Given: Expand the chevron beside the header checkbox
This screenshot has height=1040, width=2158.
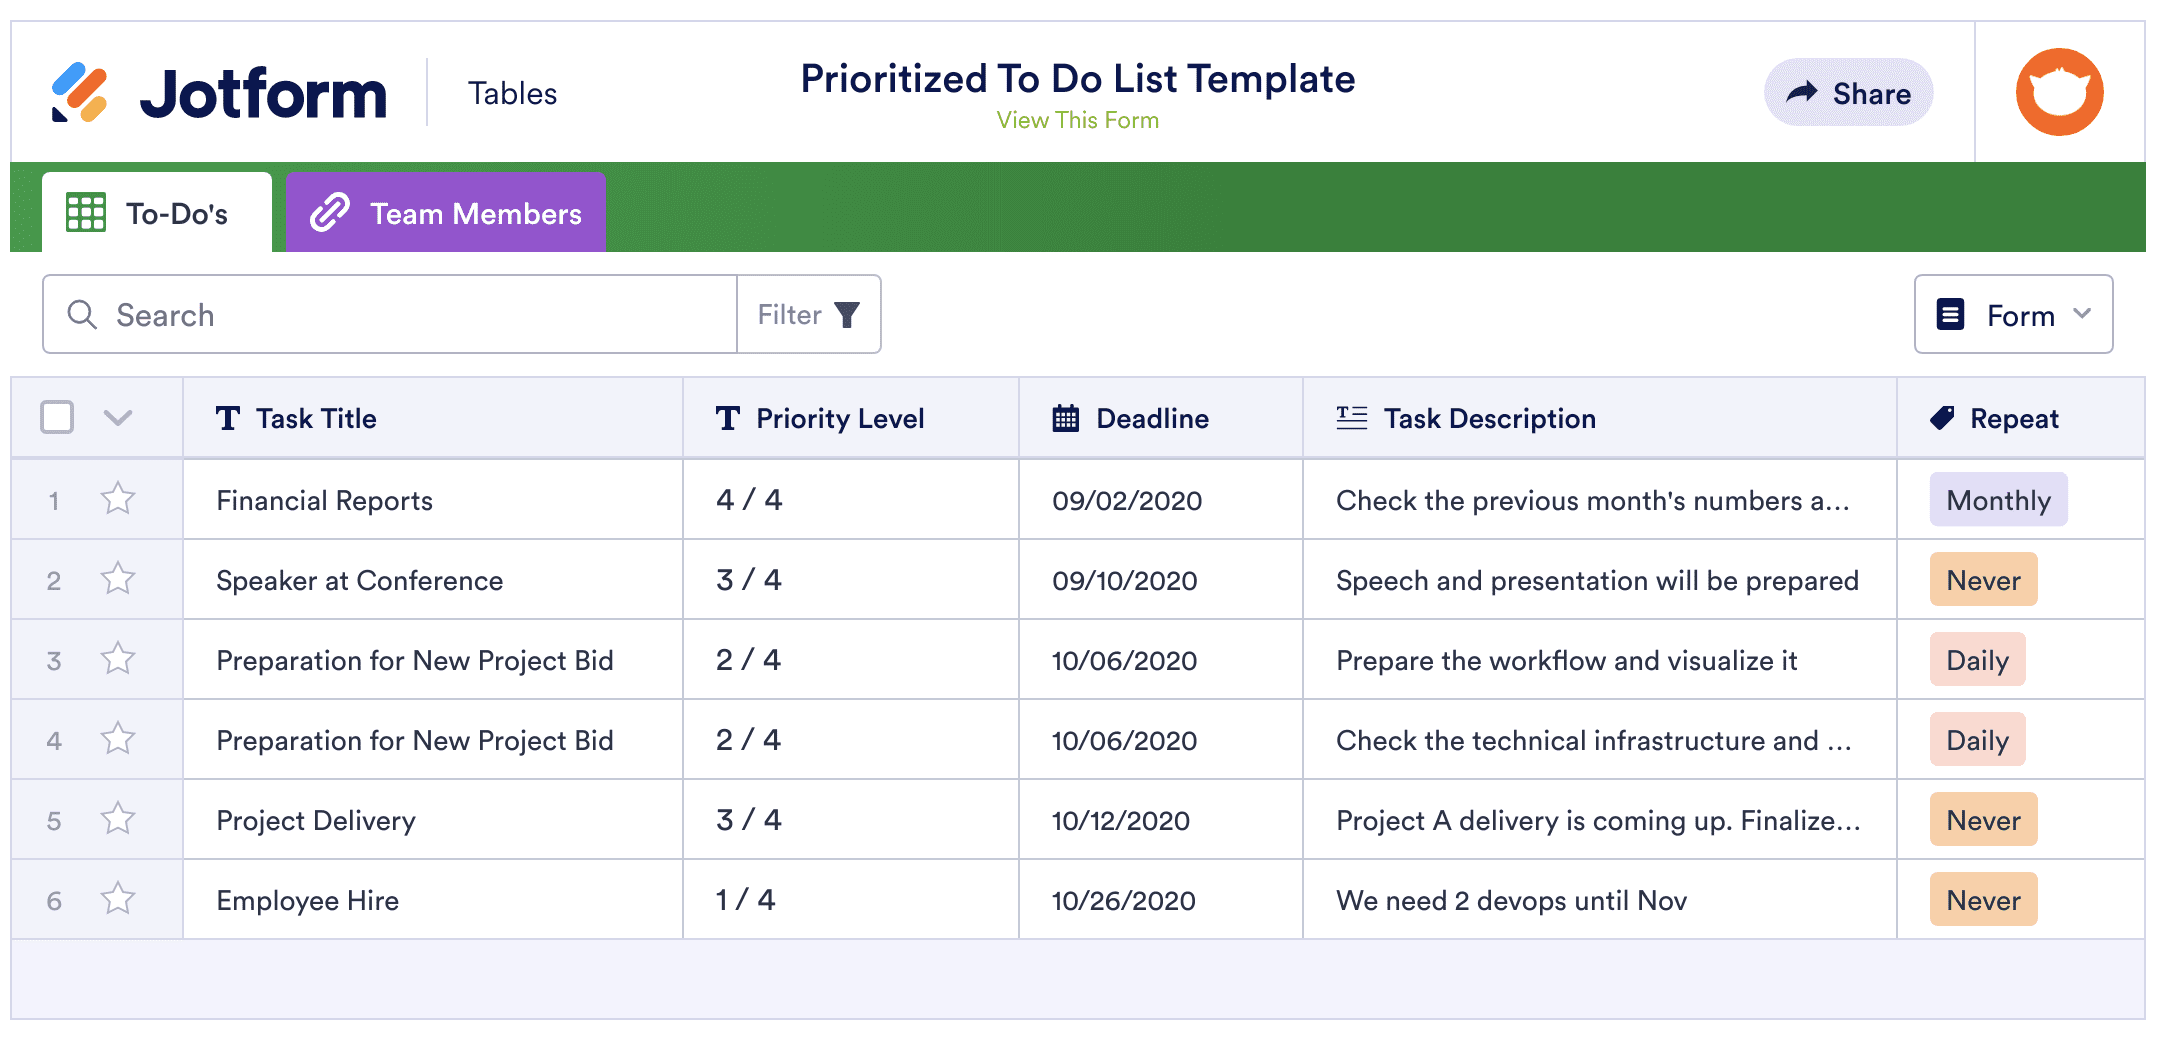Looking at the screenshot, I should [118, 418].
